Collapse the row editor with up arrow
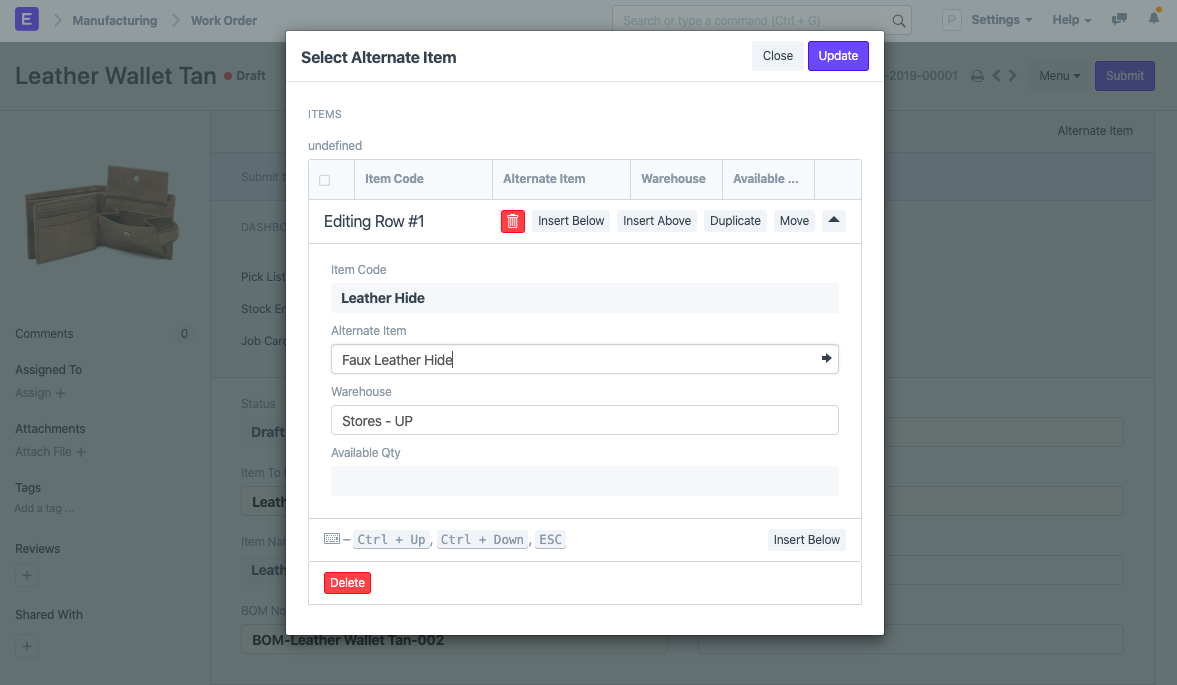 coord(834,221)
